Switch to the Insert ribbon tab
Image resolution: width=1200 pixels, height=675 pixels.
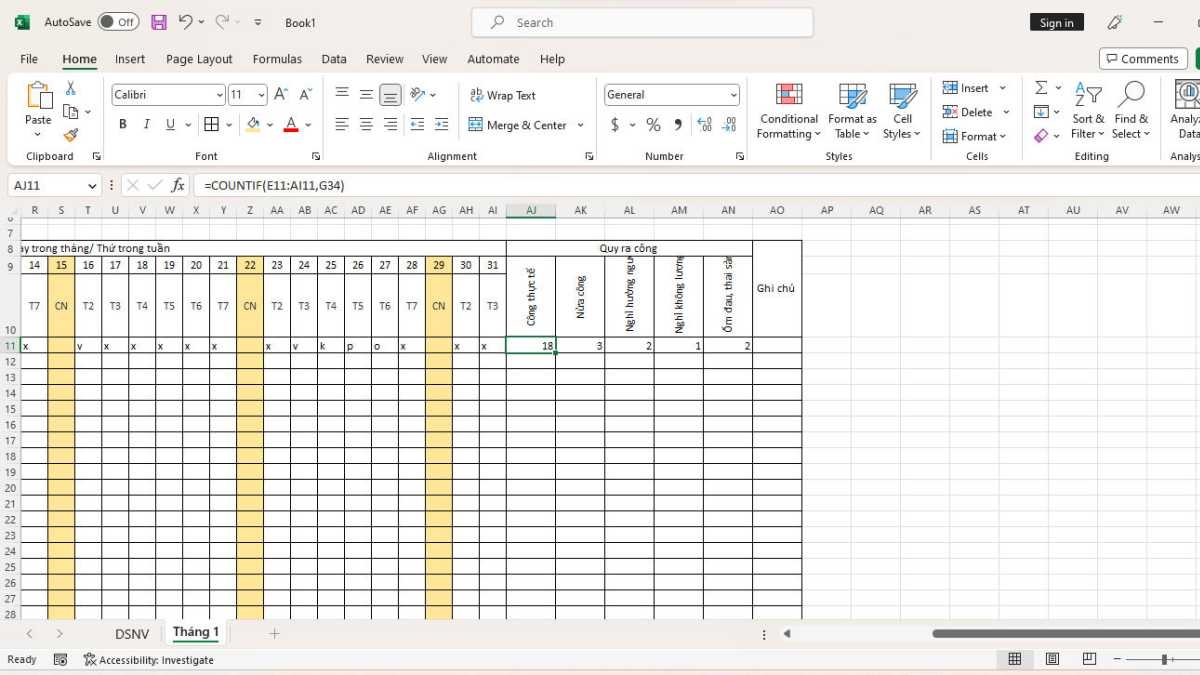(x=130, y=59)
